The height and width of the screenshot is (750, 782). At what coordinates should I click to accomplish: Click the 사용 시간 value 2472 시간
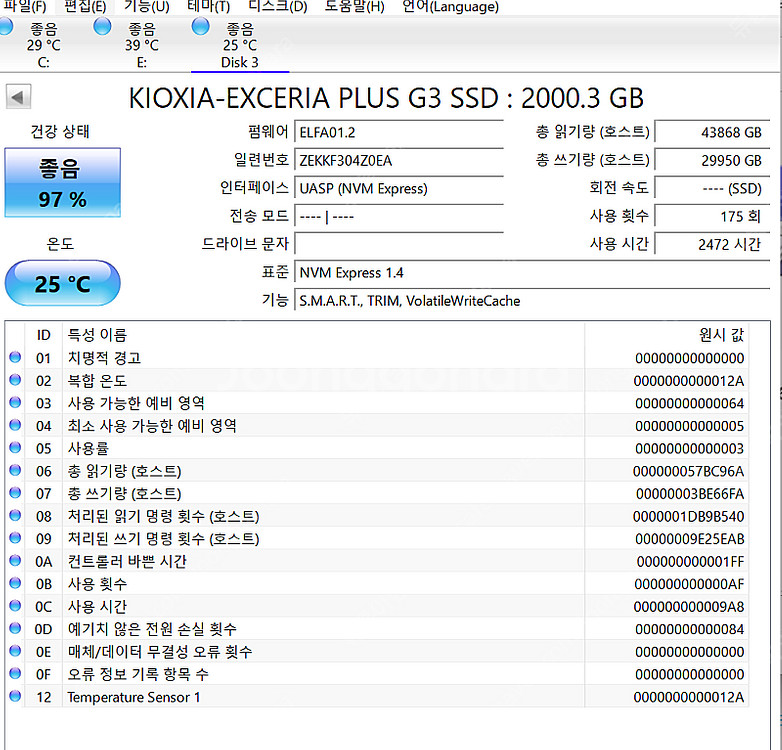pos(712,244)
